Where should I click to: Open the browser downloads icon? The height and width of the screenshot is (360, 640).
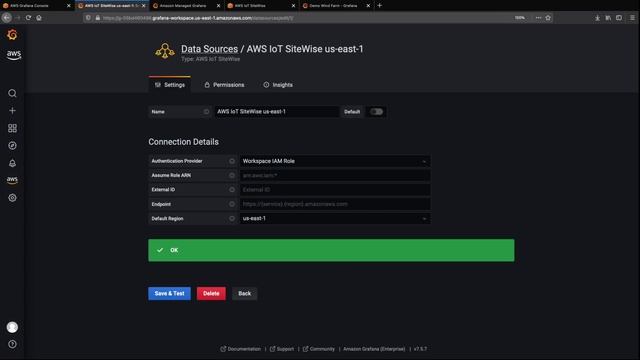coord(597,18)
